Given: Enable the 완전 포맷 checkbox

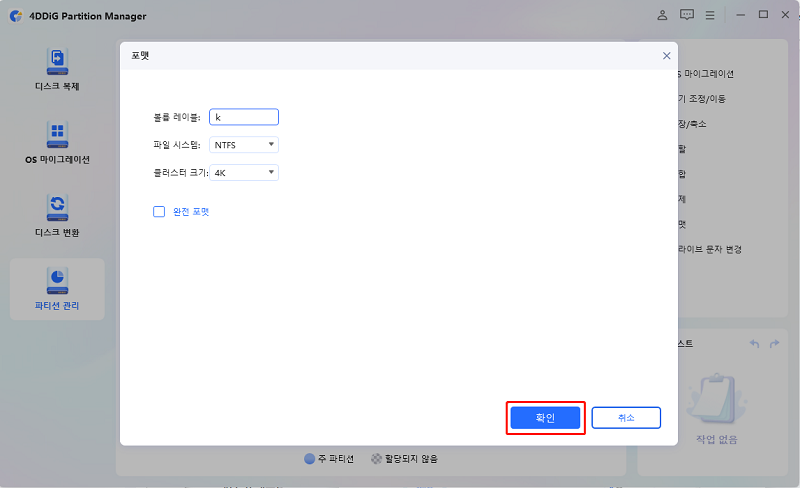Looking at the screenshot, I should (159, 211).
